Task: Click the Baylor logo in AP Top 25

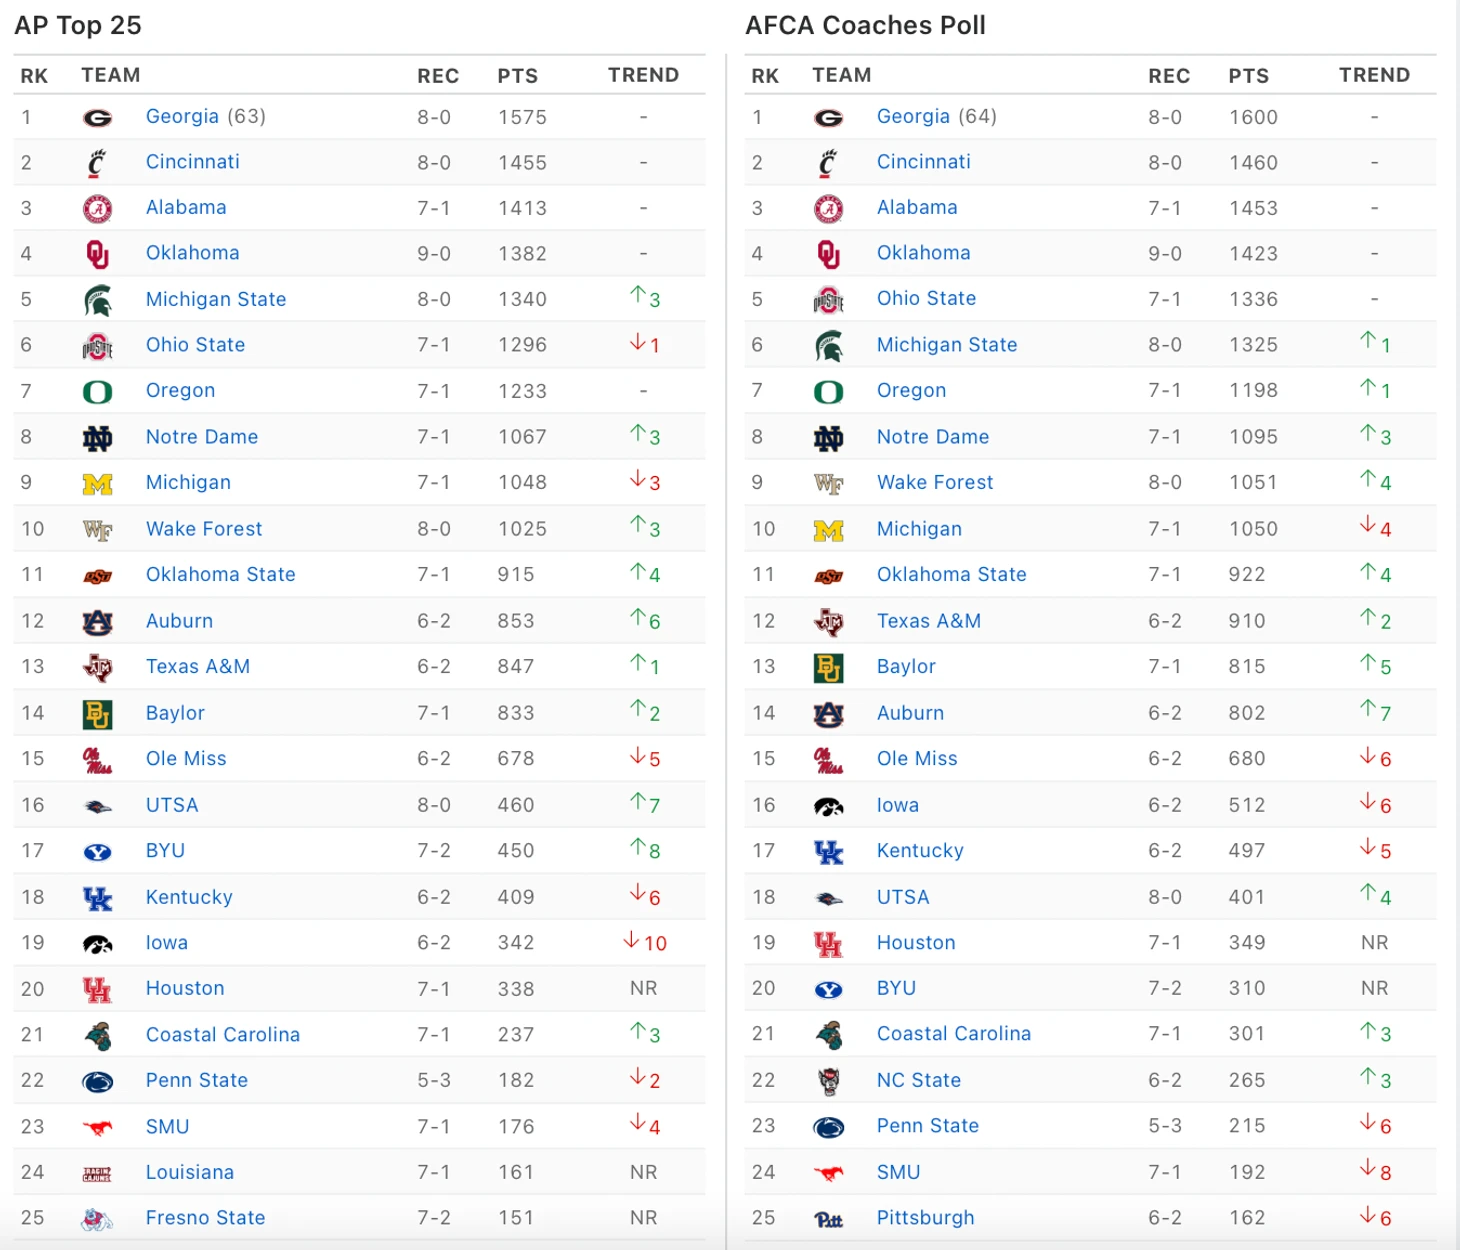Action: click(97, 714)
